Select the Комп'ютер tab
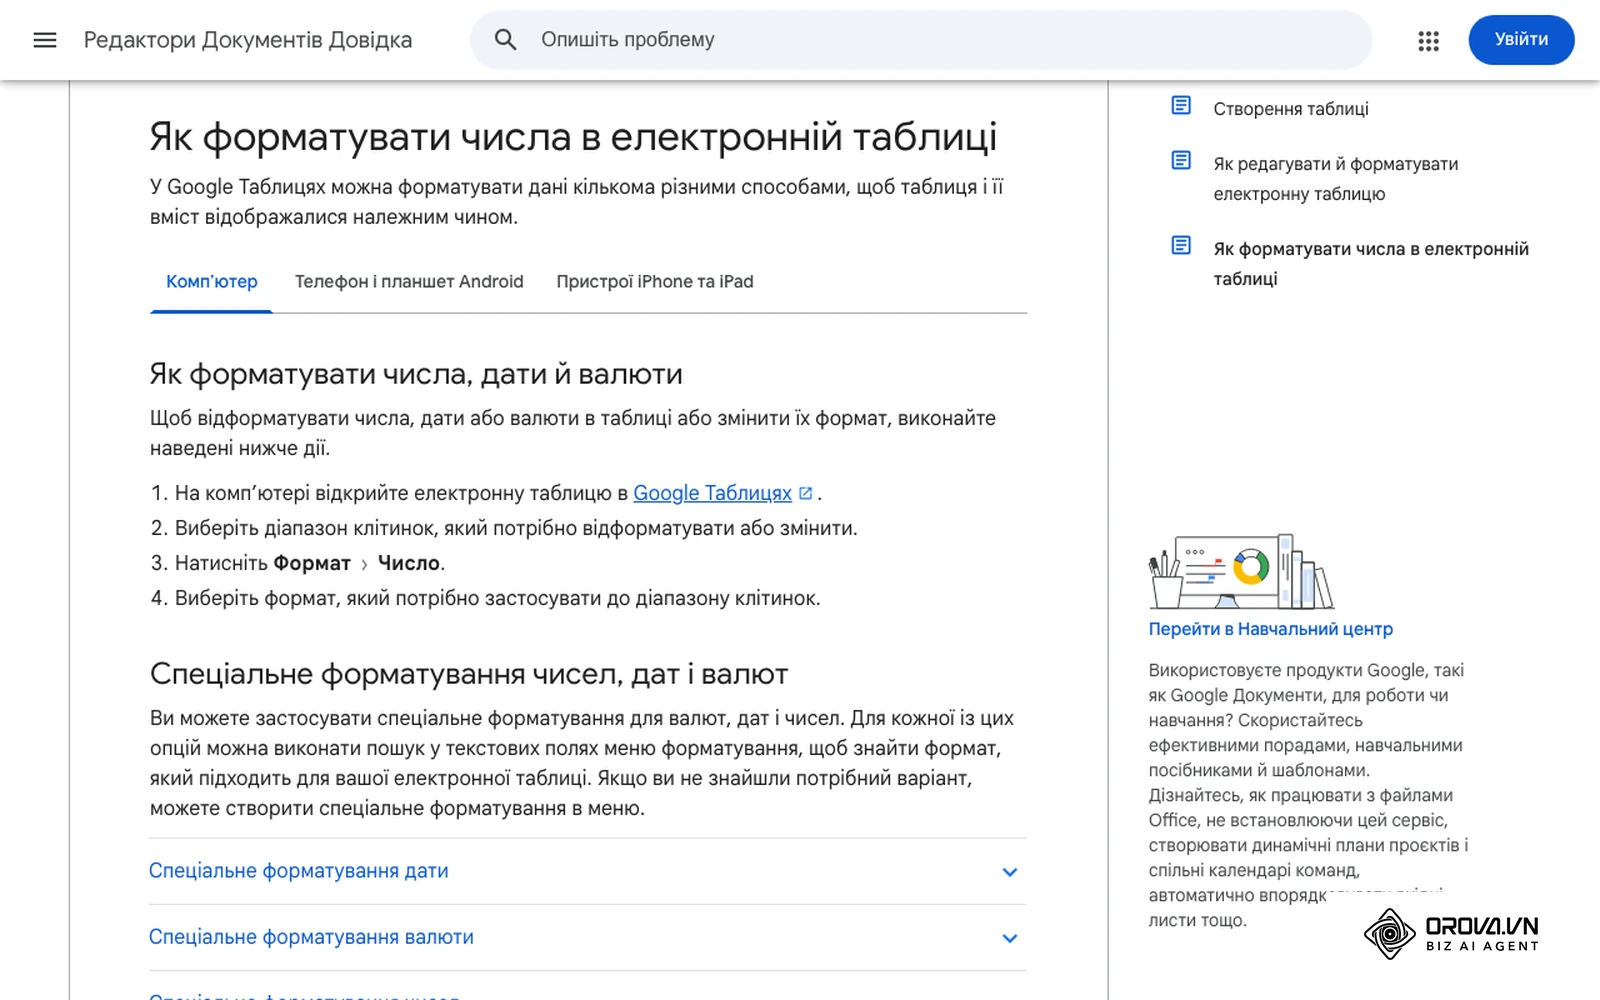Viewport: 1600px width, 1000px height. pos(211,282)
